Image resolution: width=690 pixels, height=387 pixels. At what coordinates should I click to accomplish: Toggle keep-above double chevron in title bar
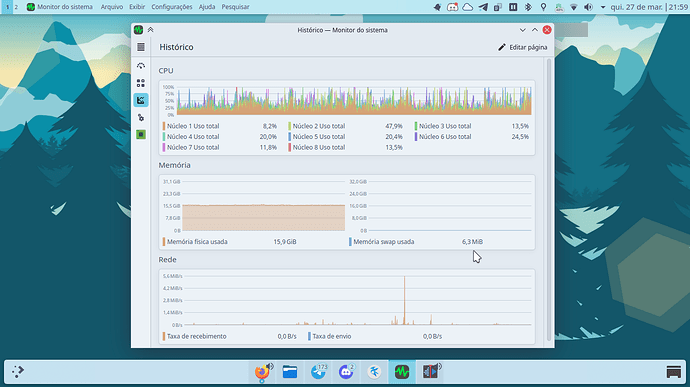coord(150,30)
